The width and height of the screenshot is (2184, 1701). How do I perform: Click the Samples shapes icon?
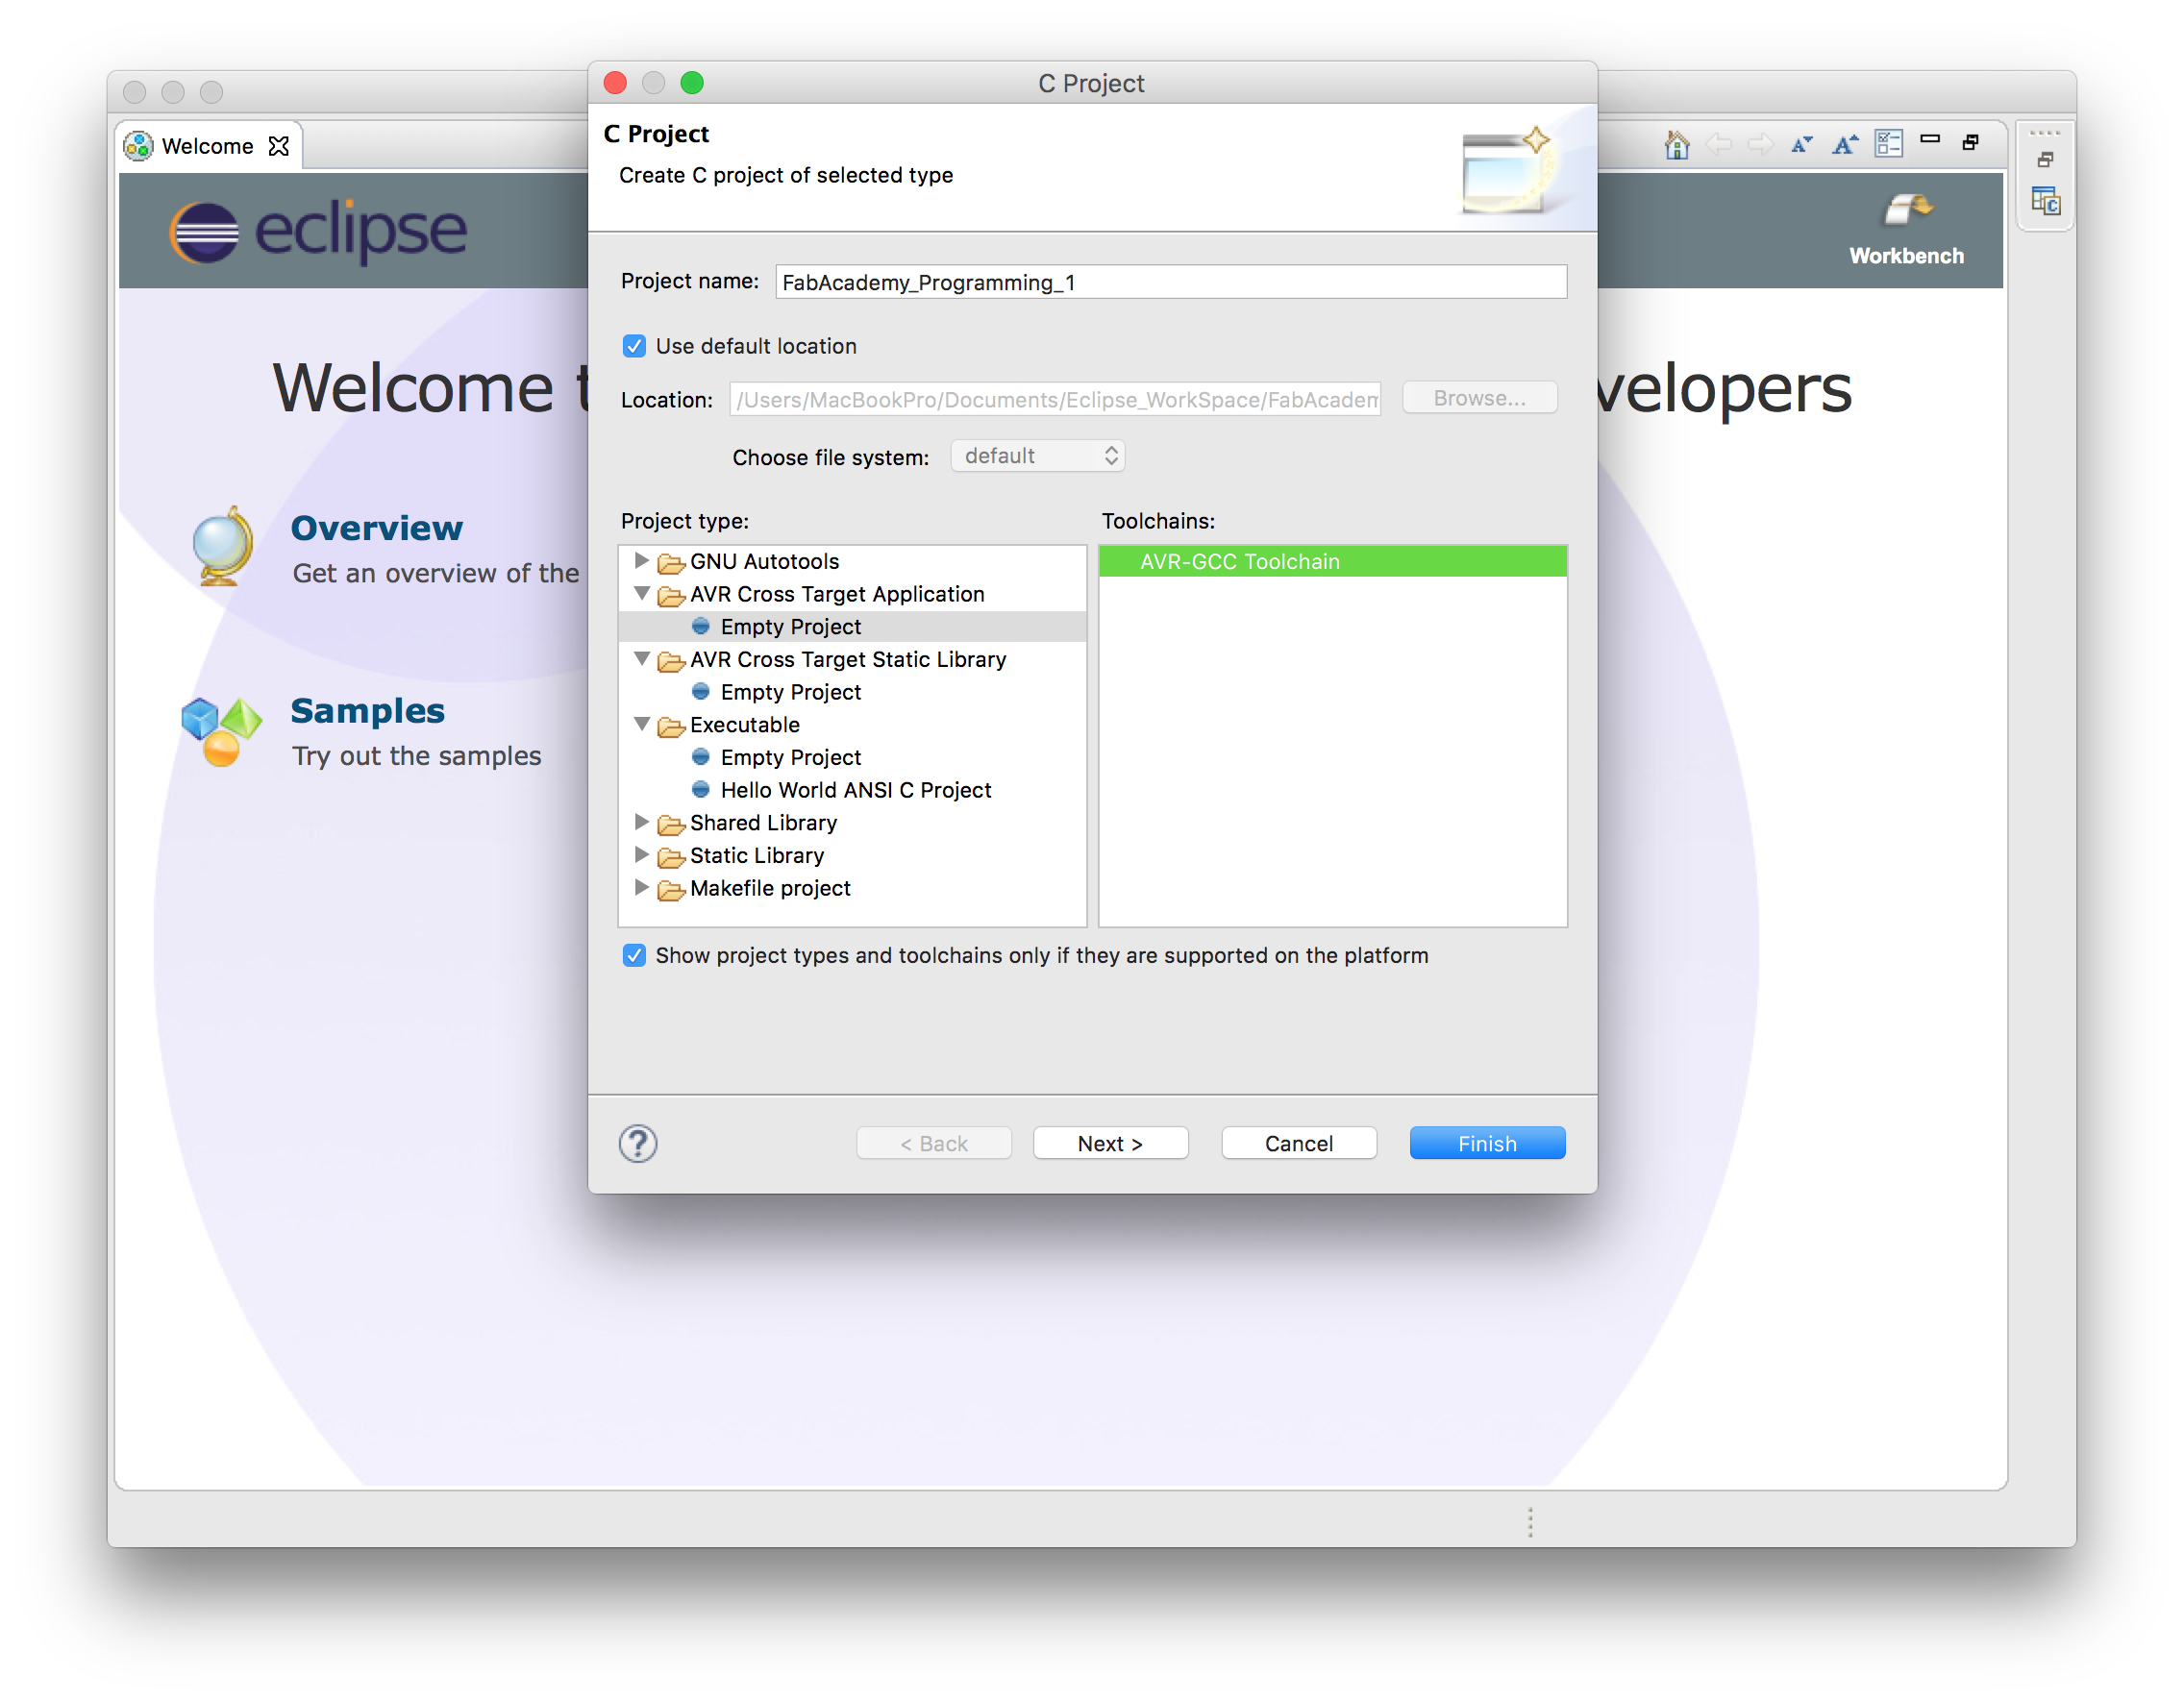221,731
